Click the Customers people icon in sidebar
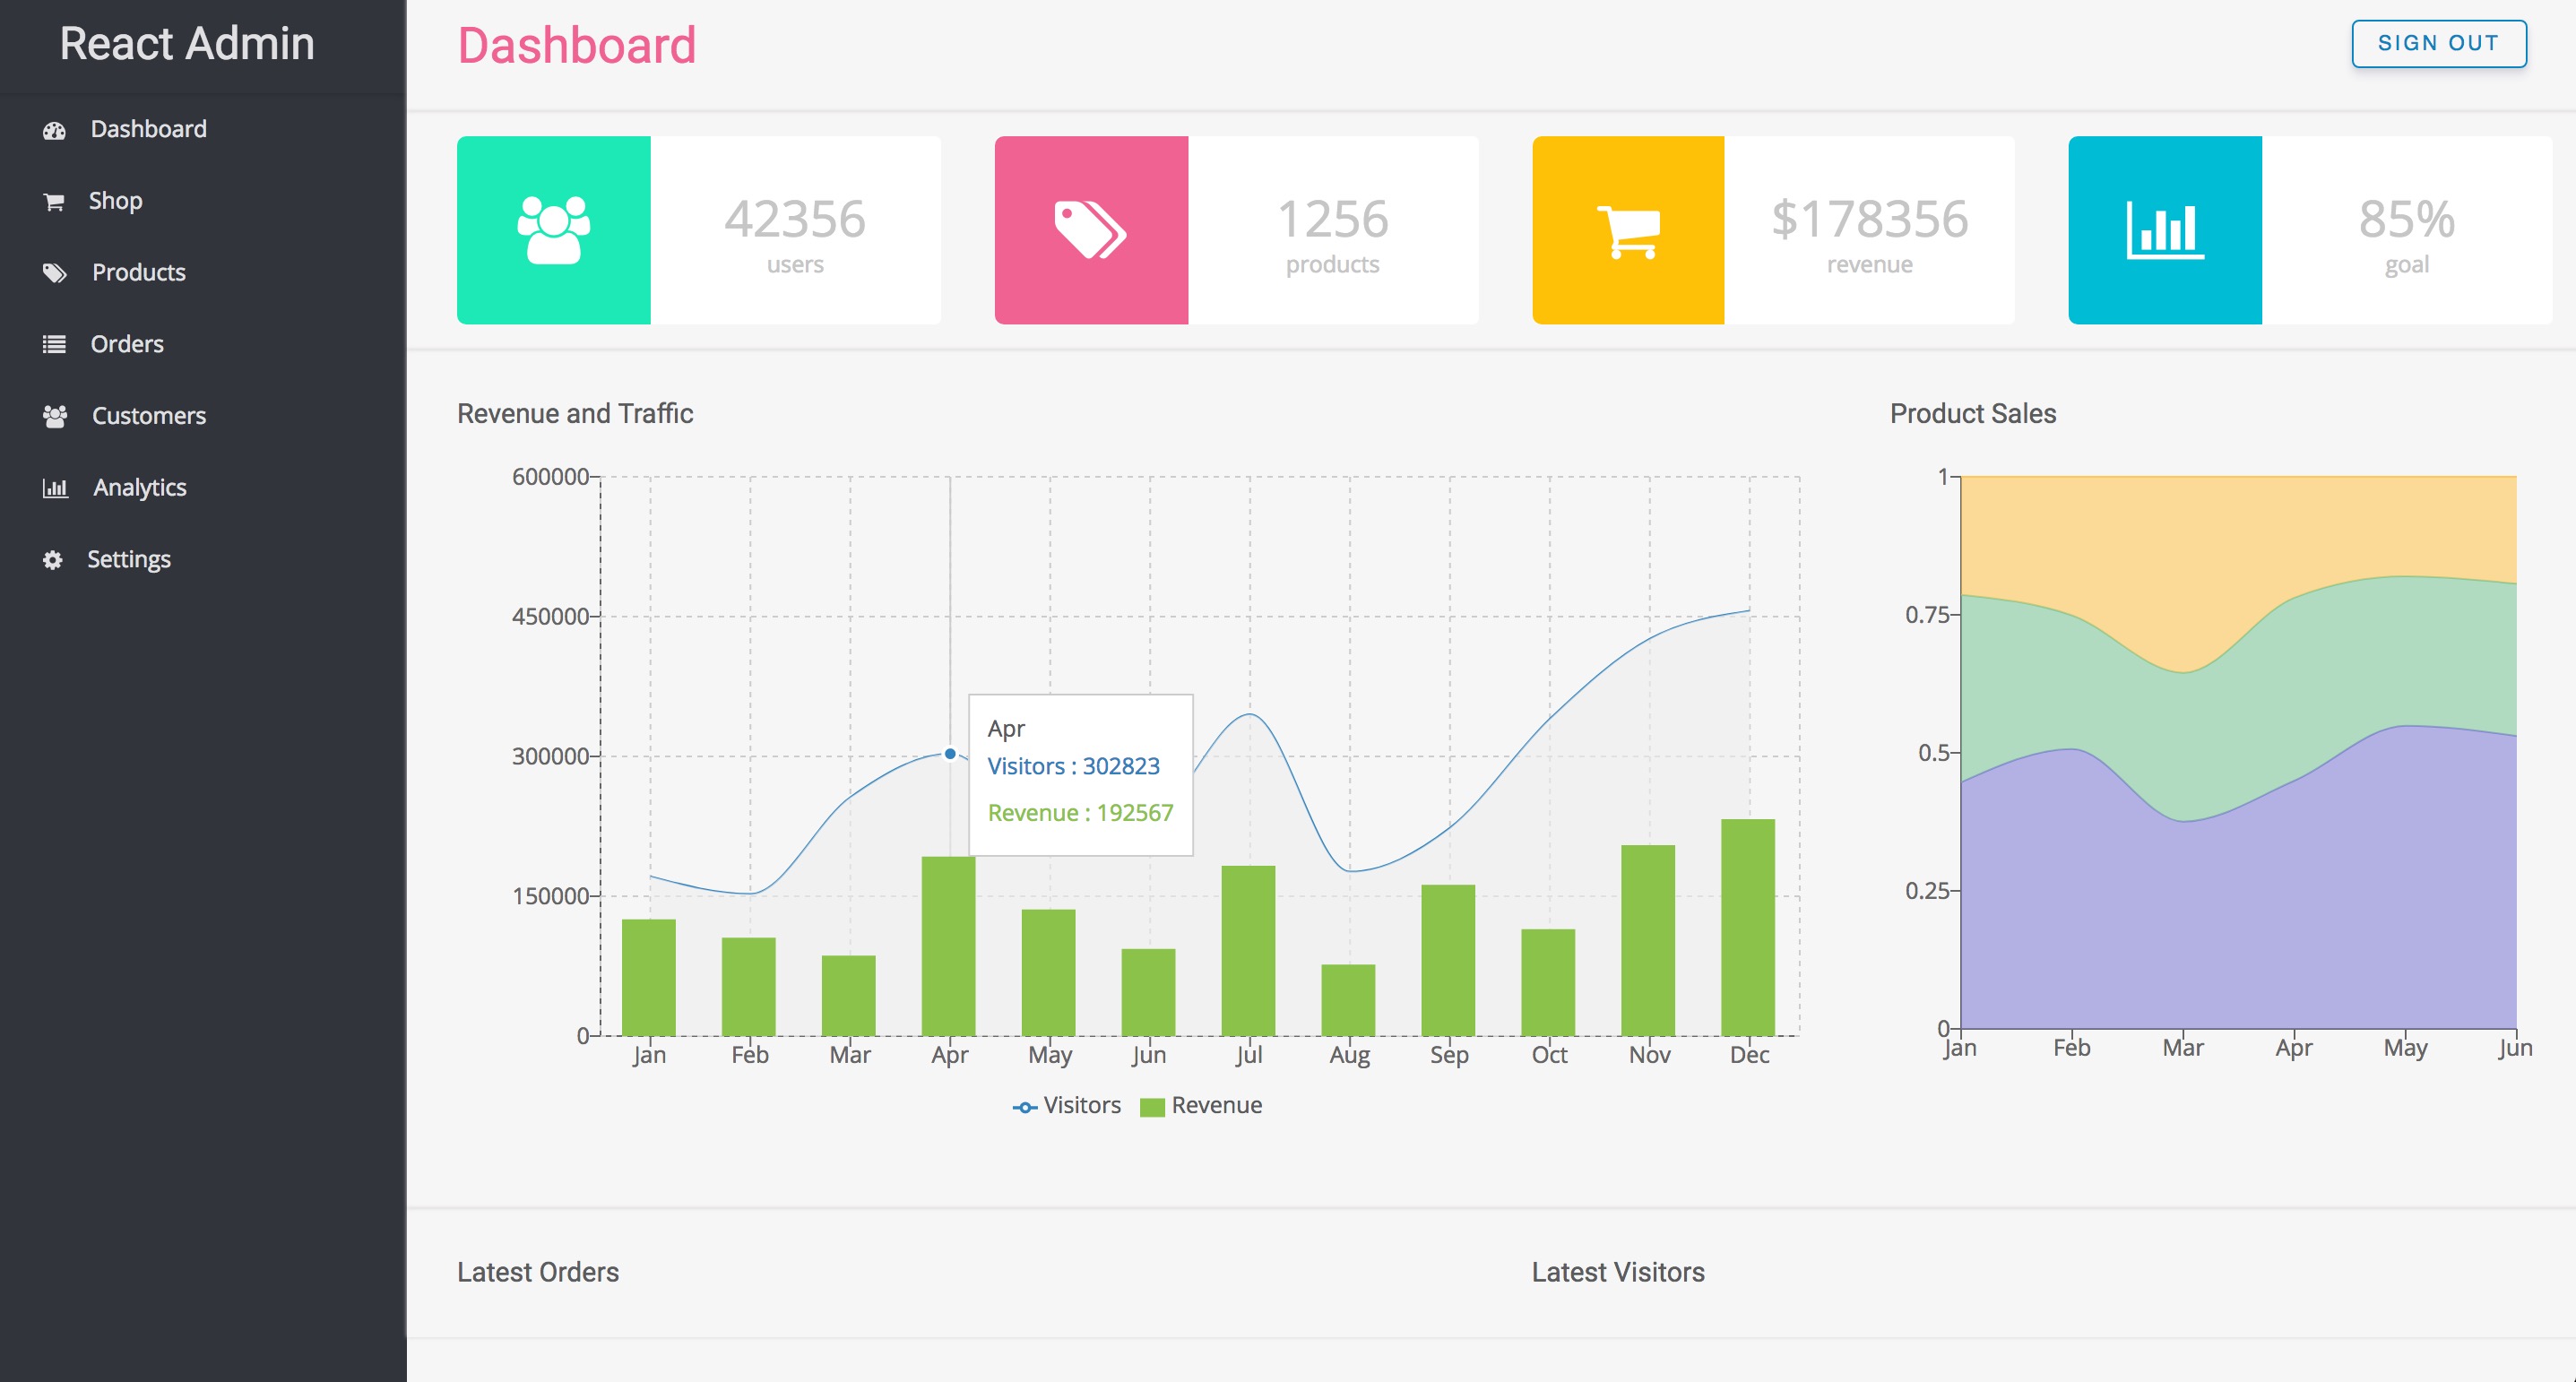Viewport: 2576px width, 1382px height. (54, 416)
